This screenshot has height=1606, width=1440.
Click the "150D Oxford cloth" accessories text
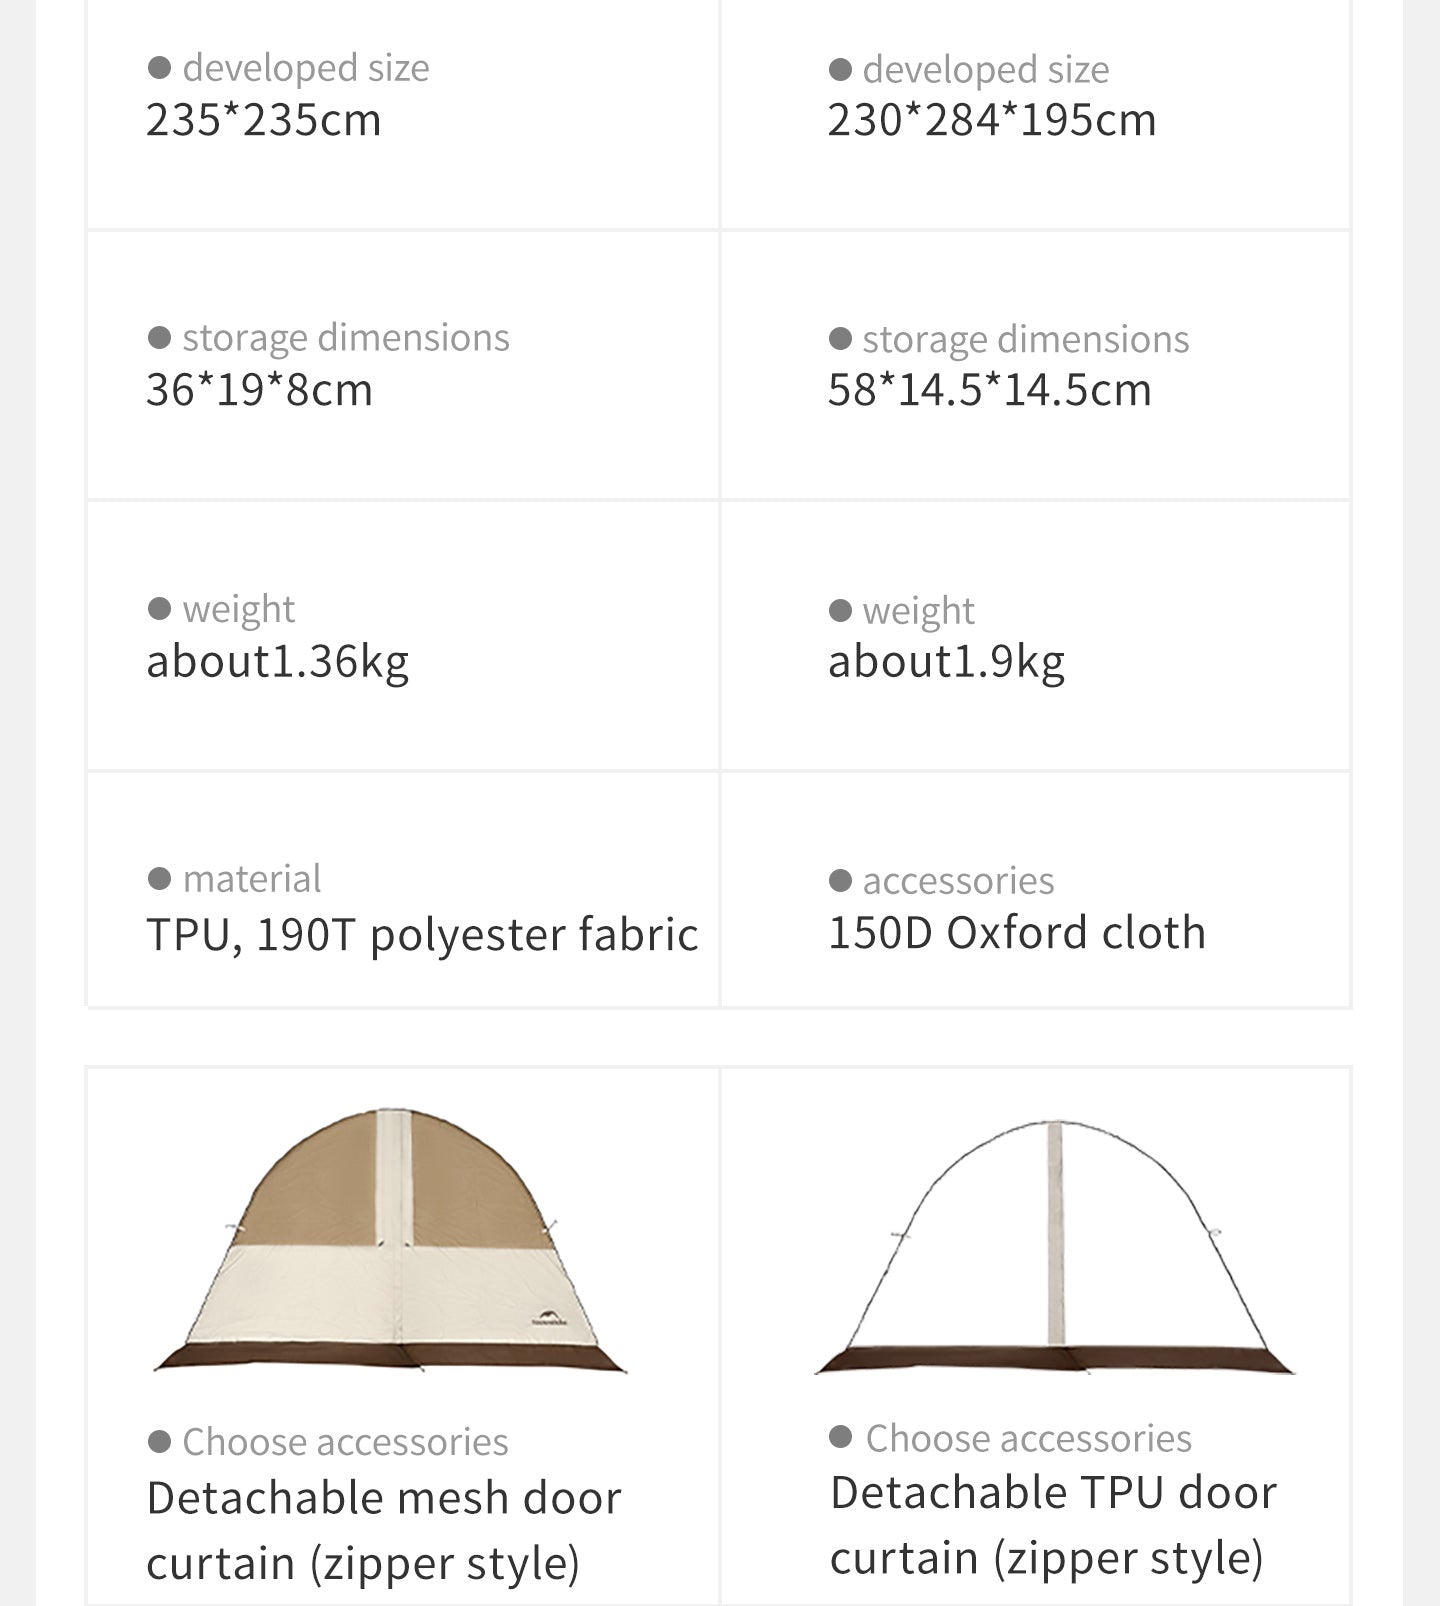(x=1017, y=933)
